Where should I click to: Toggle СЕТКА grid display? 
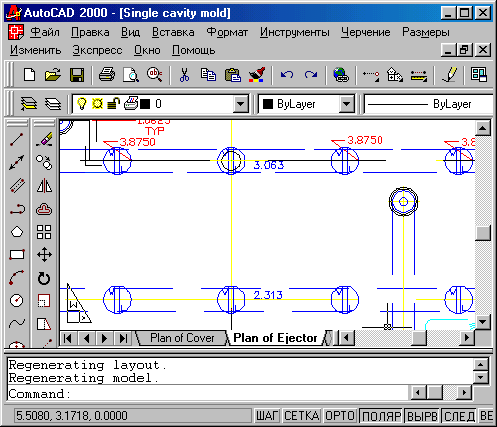[302, 416]
